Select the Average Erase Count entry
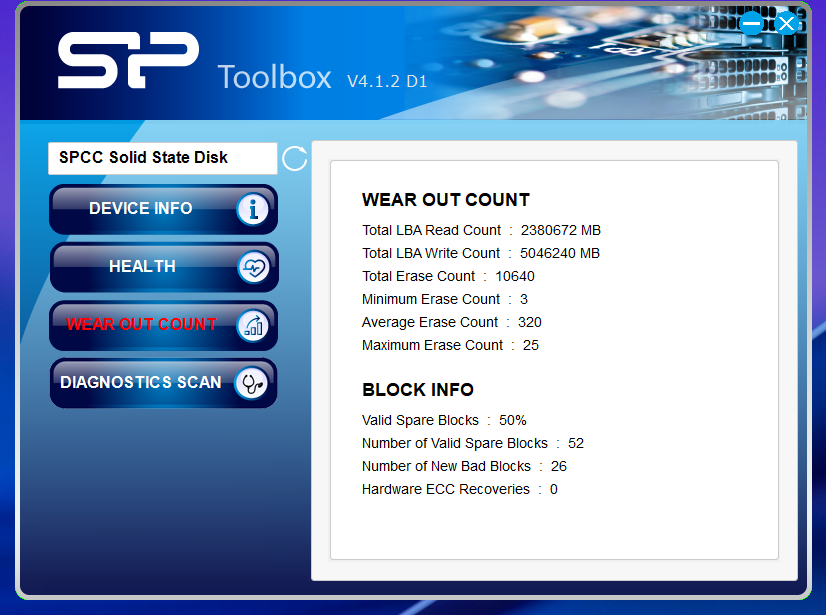This screenshot has height=615, width=826. pyautogui.click(x=451, y=322)
